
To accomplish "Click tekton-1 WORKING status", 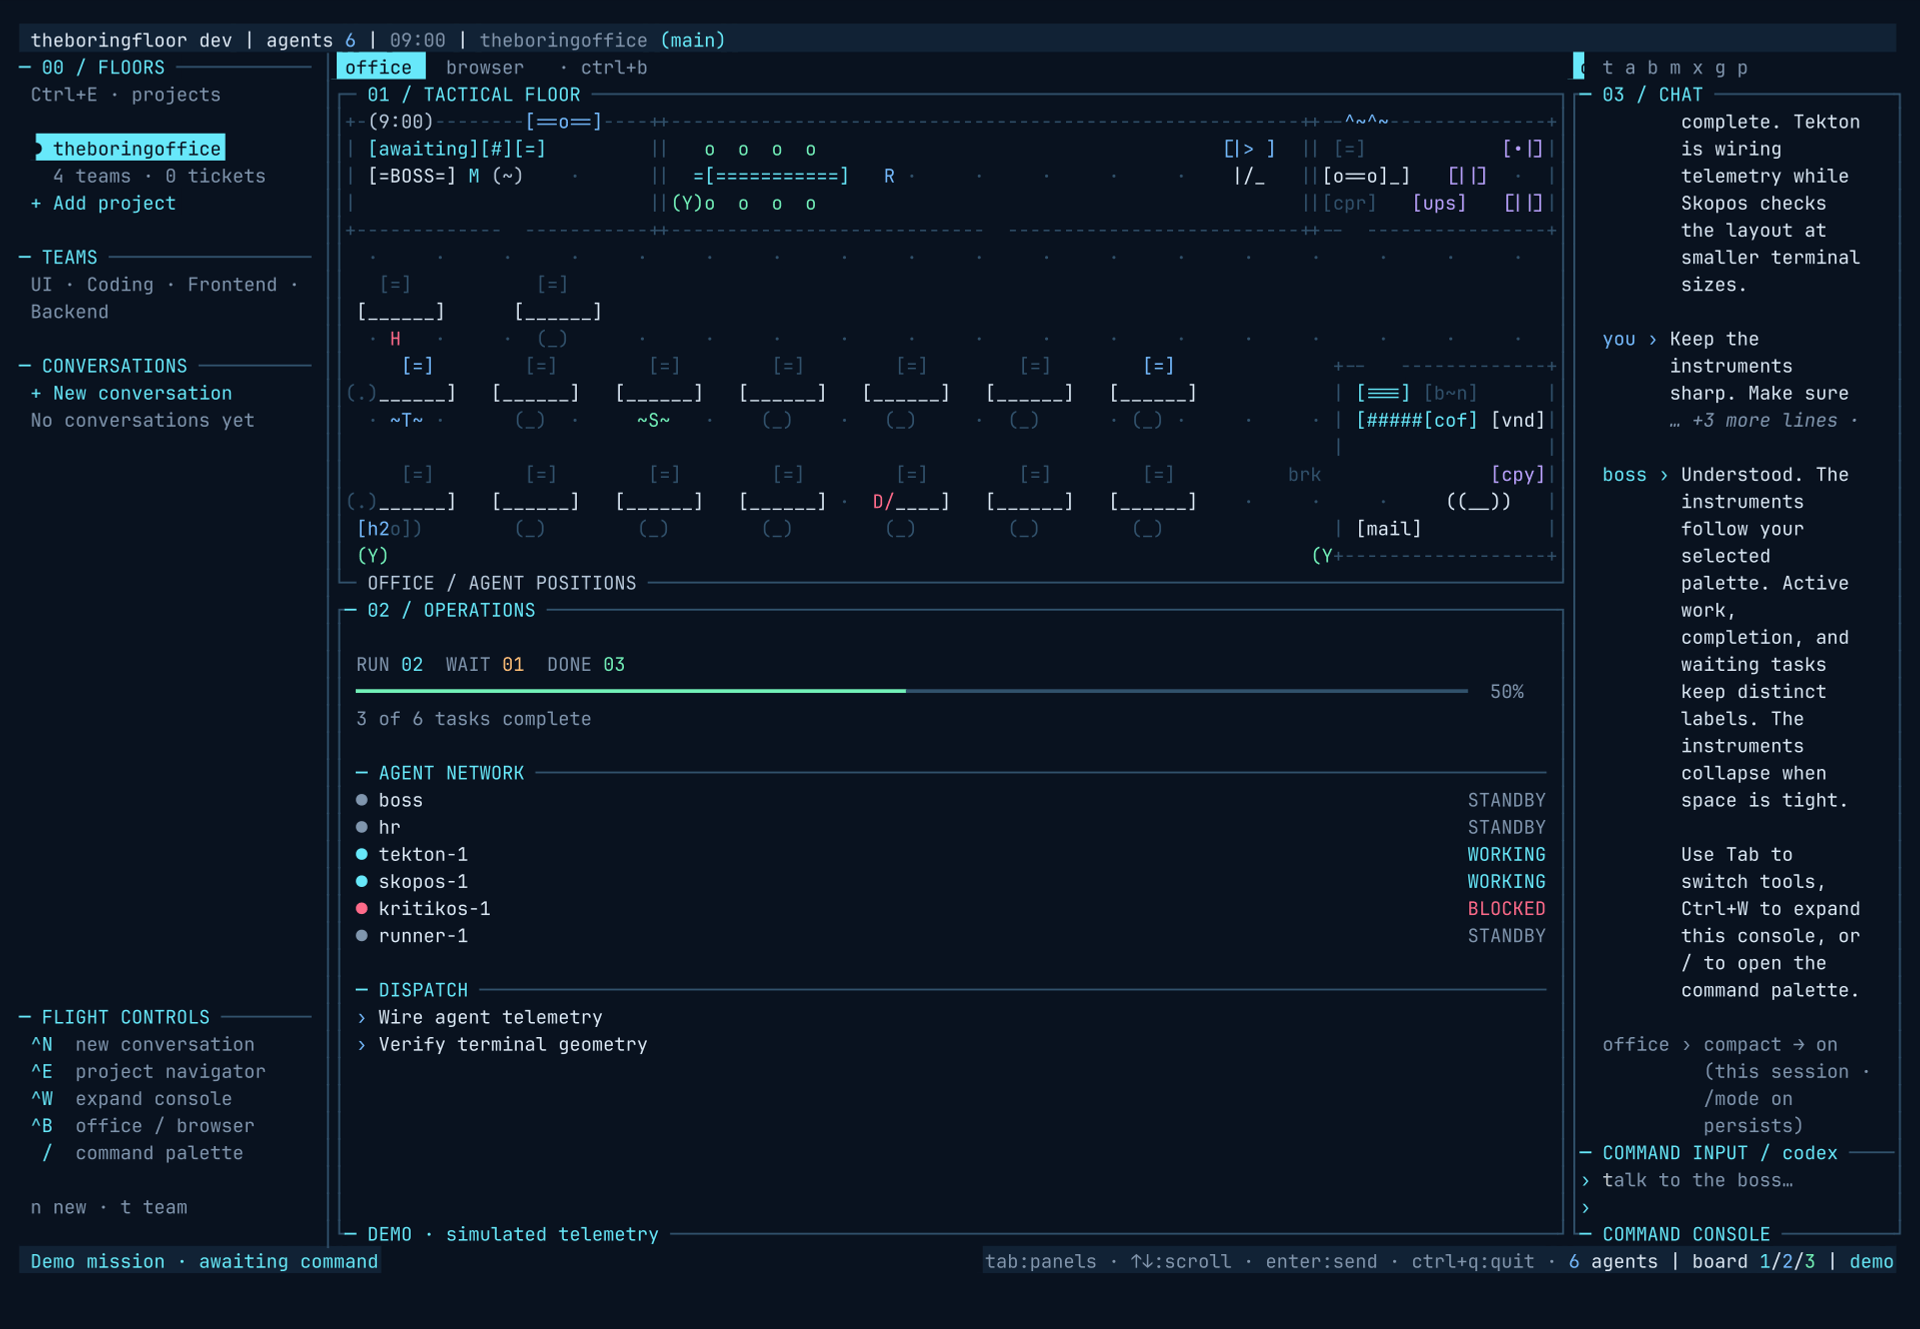I will [1506, 854].
